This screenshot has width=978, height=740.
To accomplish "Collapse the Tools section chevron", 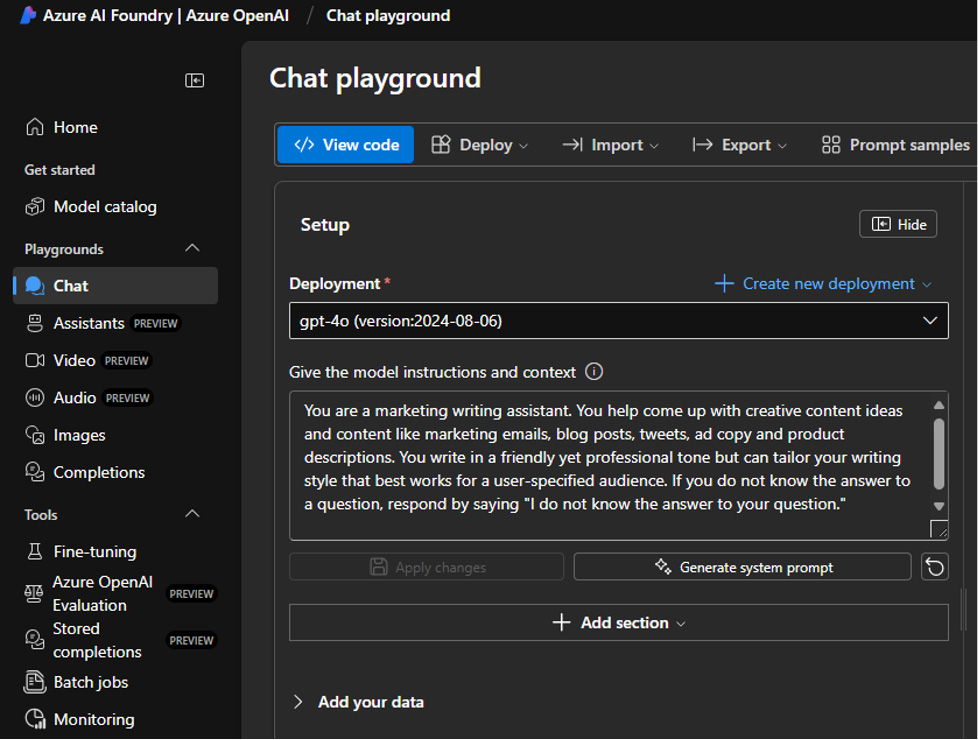I will [193, 514].
